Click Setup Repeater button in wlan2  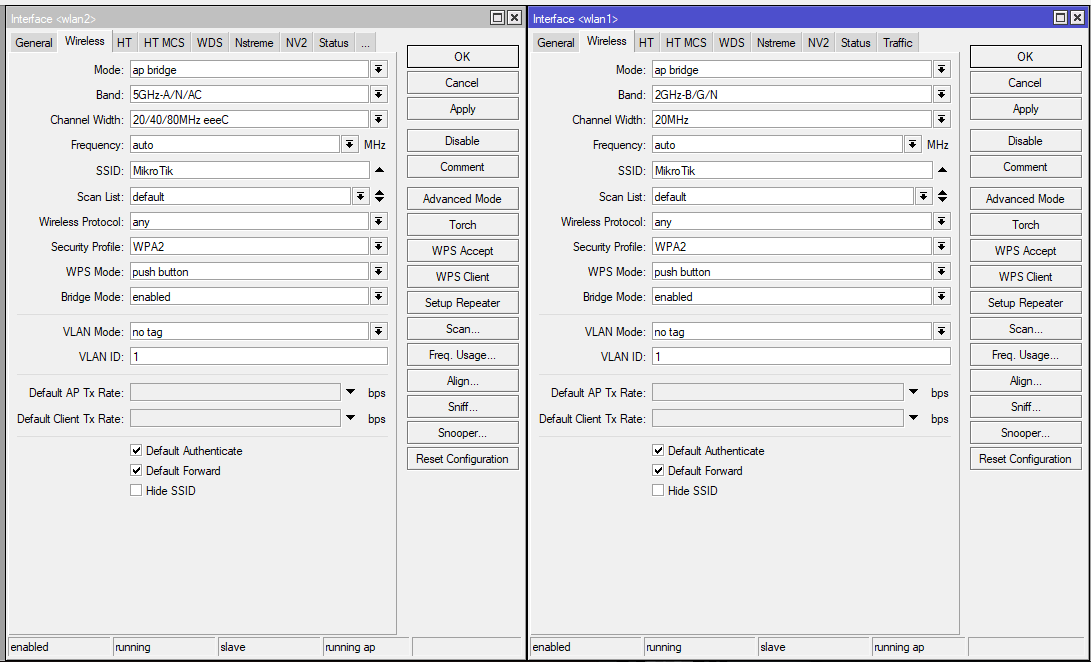point(462,303)
